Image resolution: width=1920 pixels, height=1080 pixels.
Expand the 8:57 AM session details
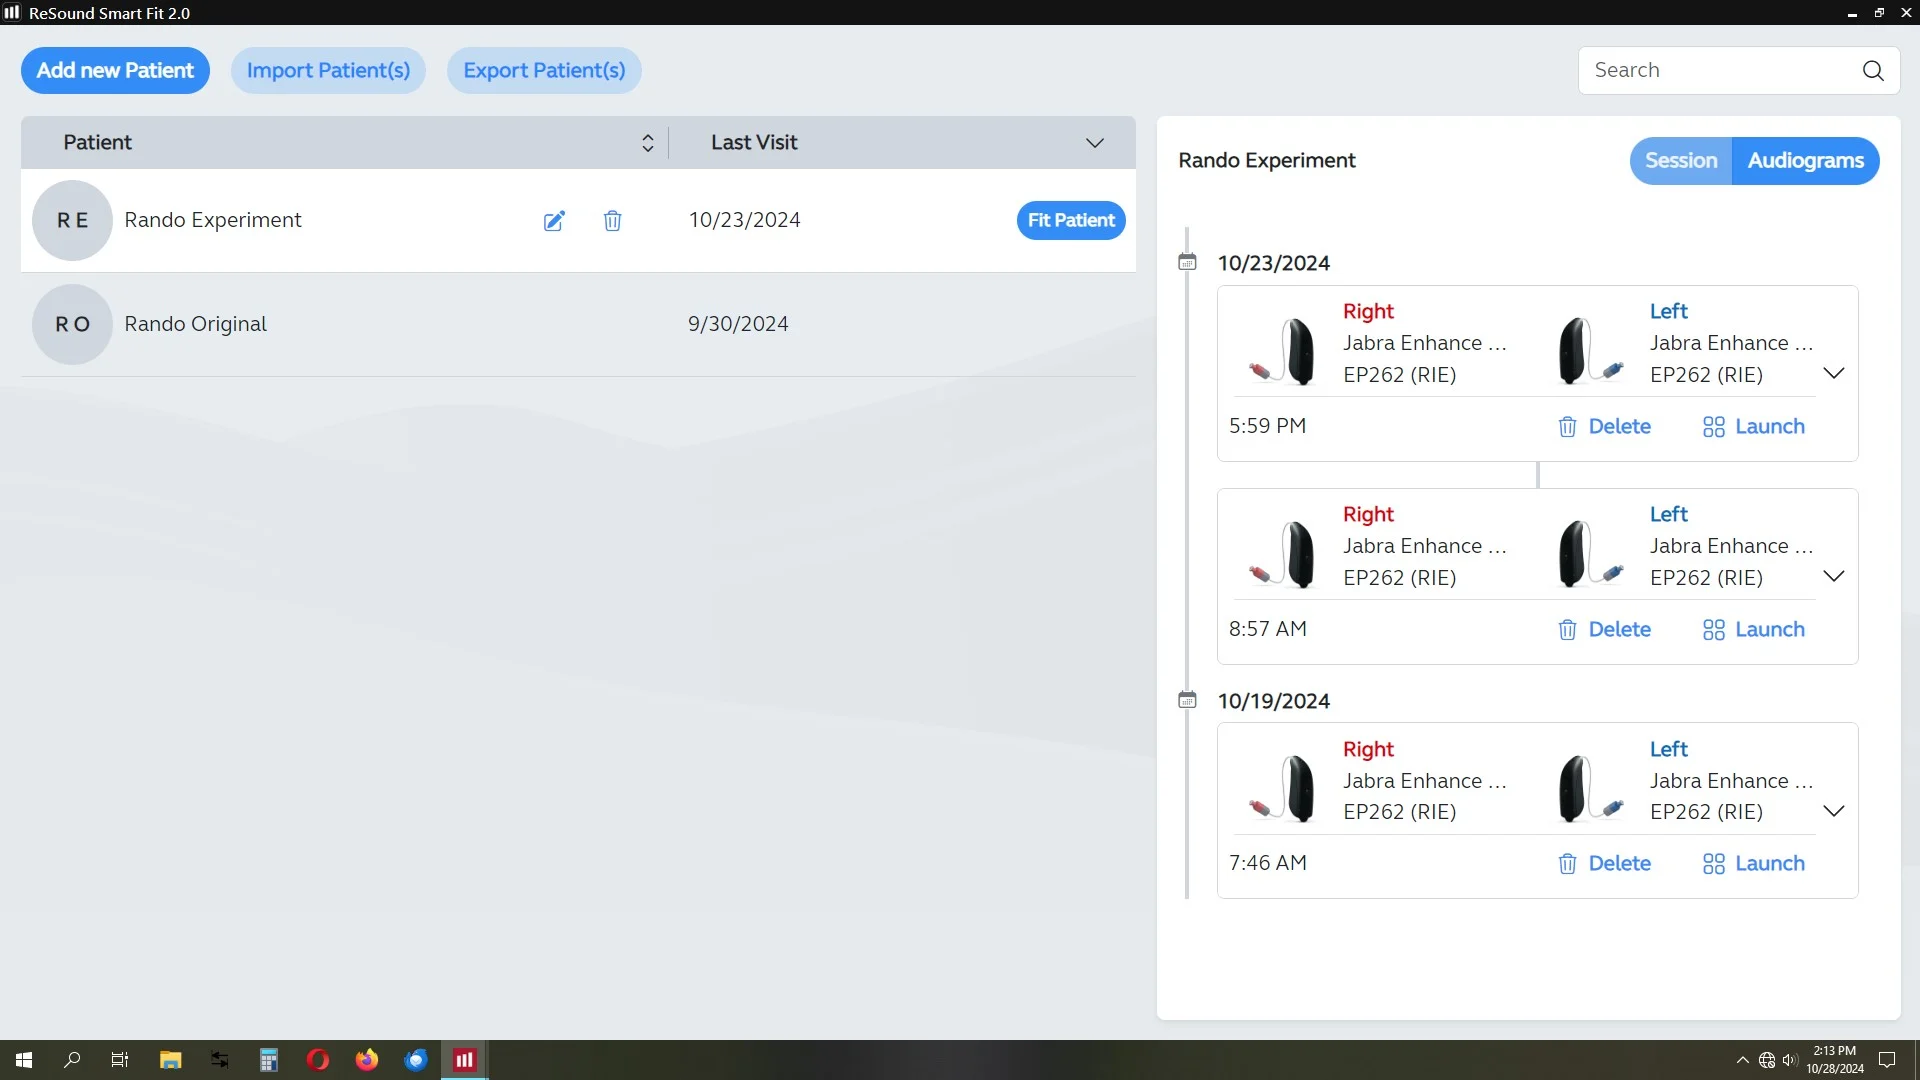tap(1833, 577)
